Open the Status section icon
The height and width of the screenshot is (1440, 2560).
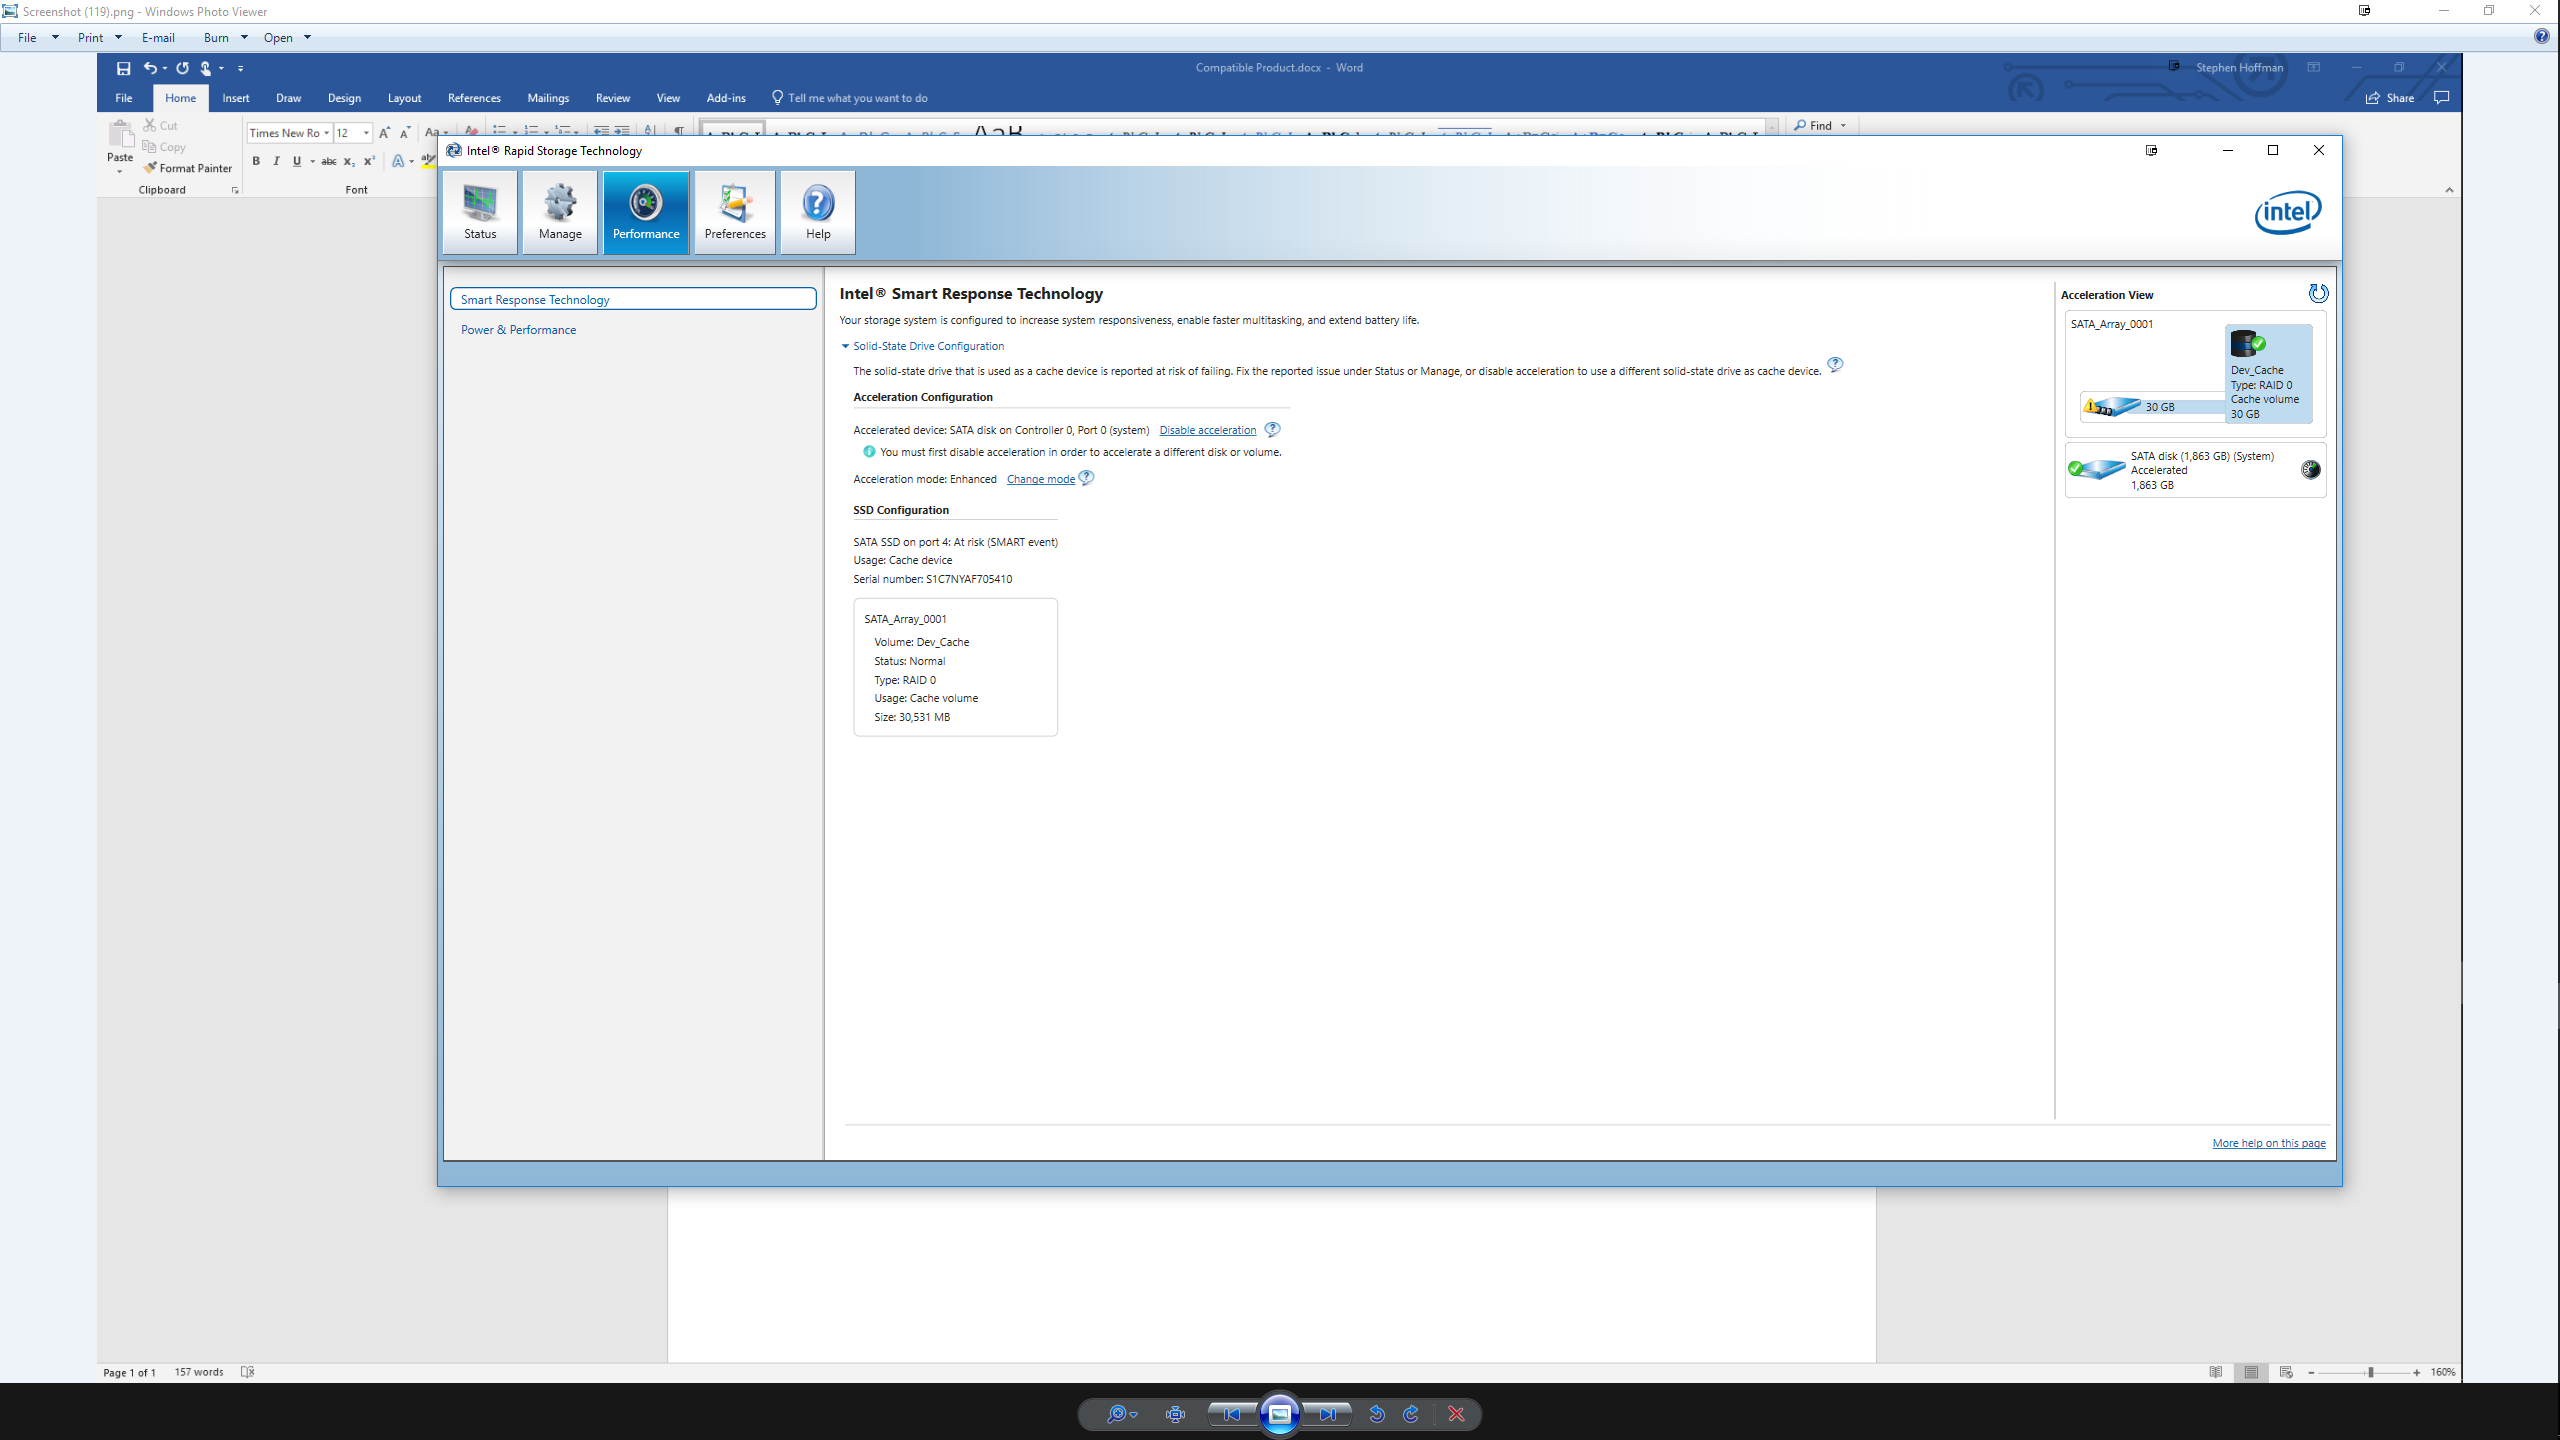coord(480,211)
